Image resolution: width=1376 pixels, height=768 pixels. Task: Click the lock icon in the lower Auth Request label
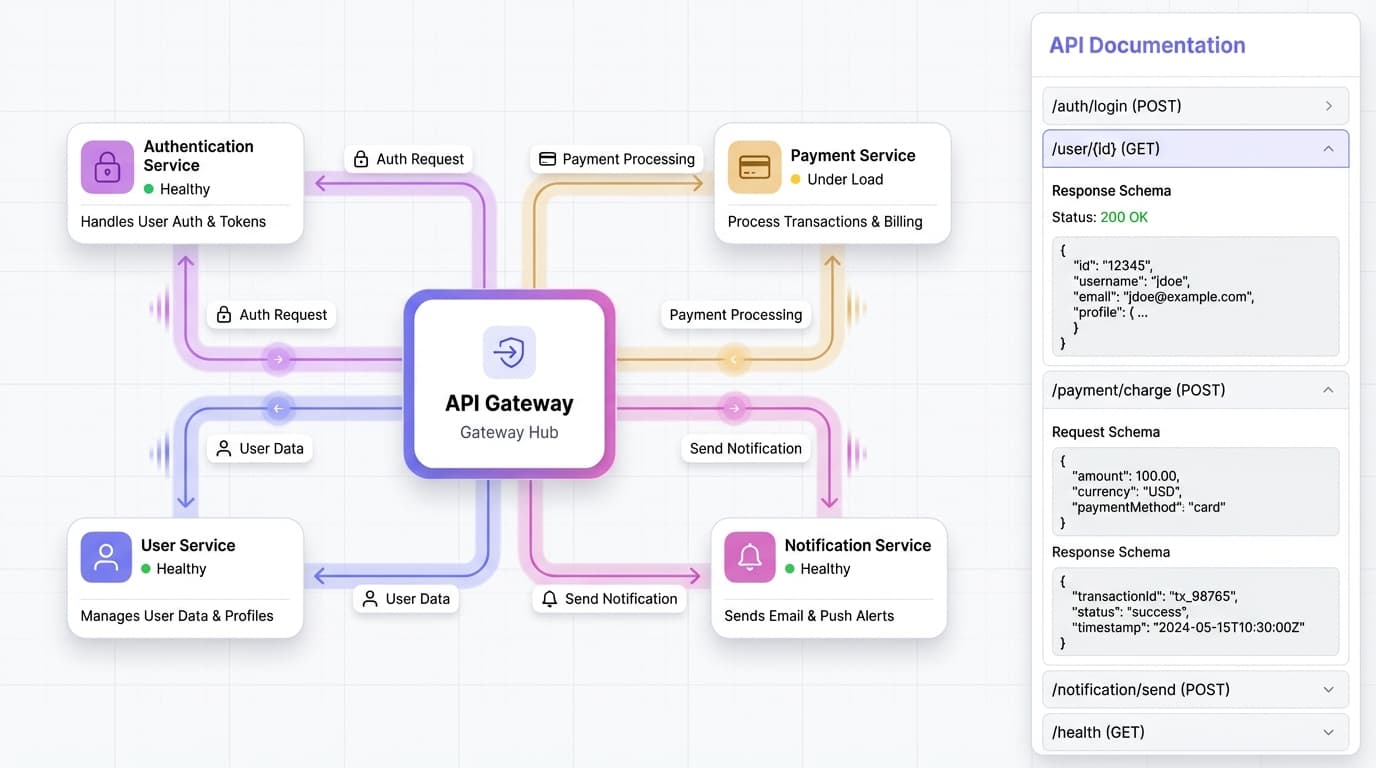click(224, 314)
